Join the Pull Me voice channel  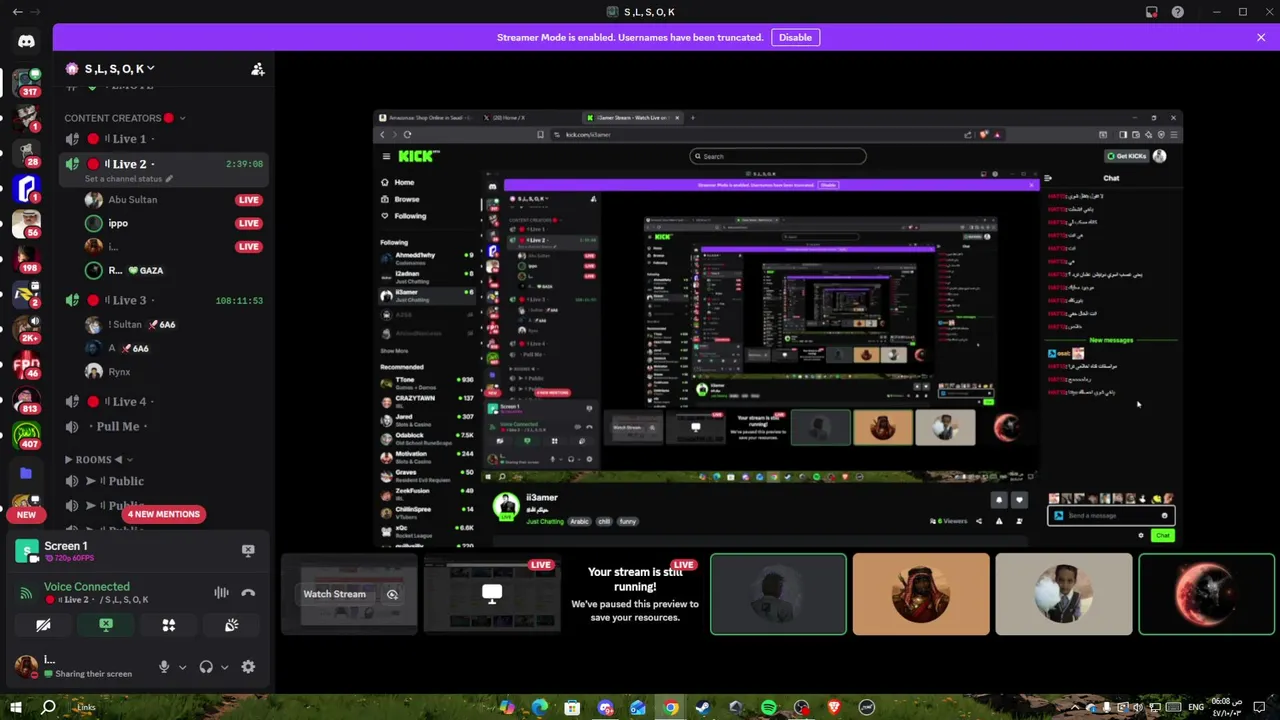coord(165,426)
